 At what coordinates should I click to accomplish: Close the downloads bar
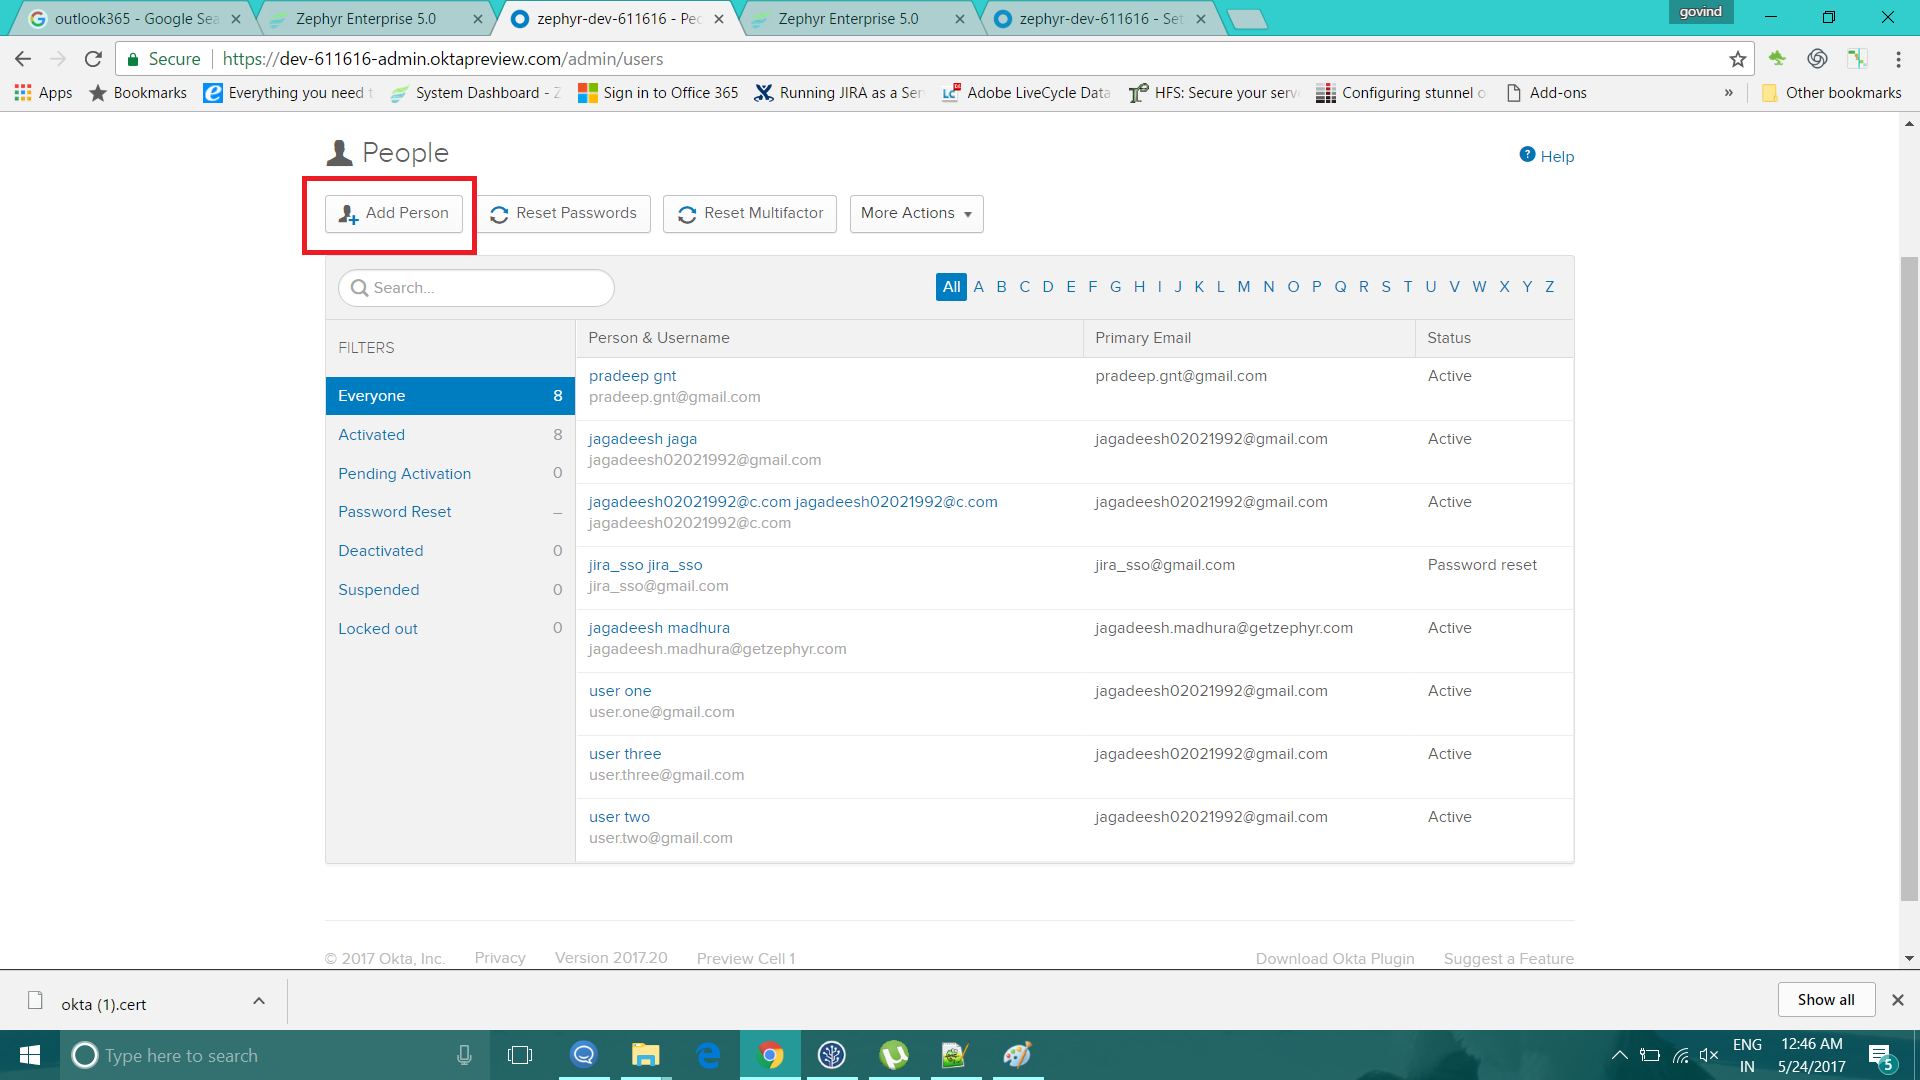1897,1000
